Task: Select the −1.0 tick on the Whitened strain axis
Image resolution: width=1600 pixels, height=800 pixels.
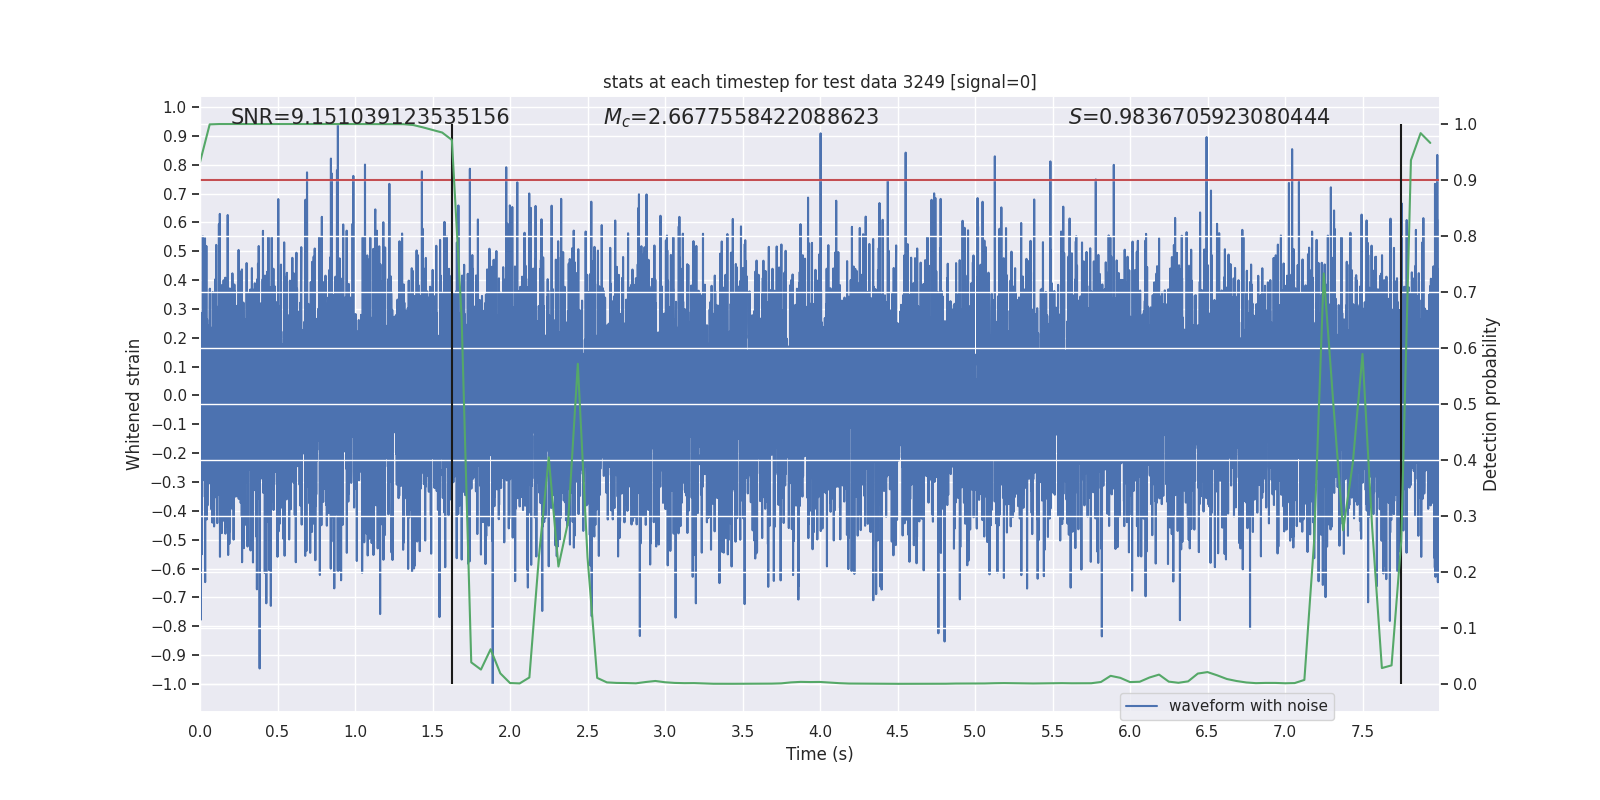Action: (x=169, y=684)
